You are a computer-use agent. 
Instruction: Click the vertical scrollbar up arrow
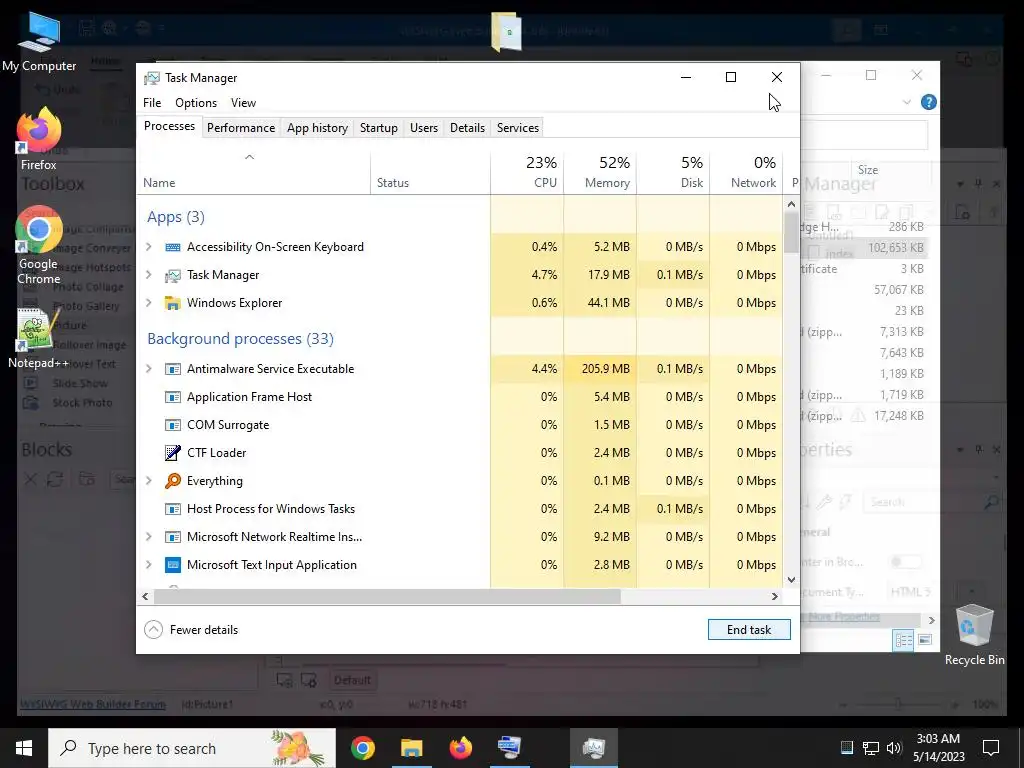point(792,204)
